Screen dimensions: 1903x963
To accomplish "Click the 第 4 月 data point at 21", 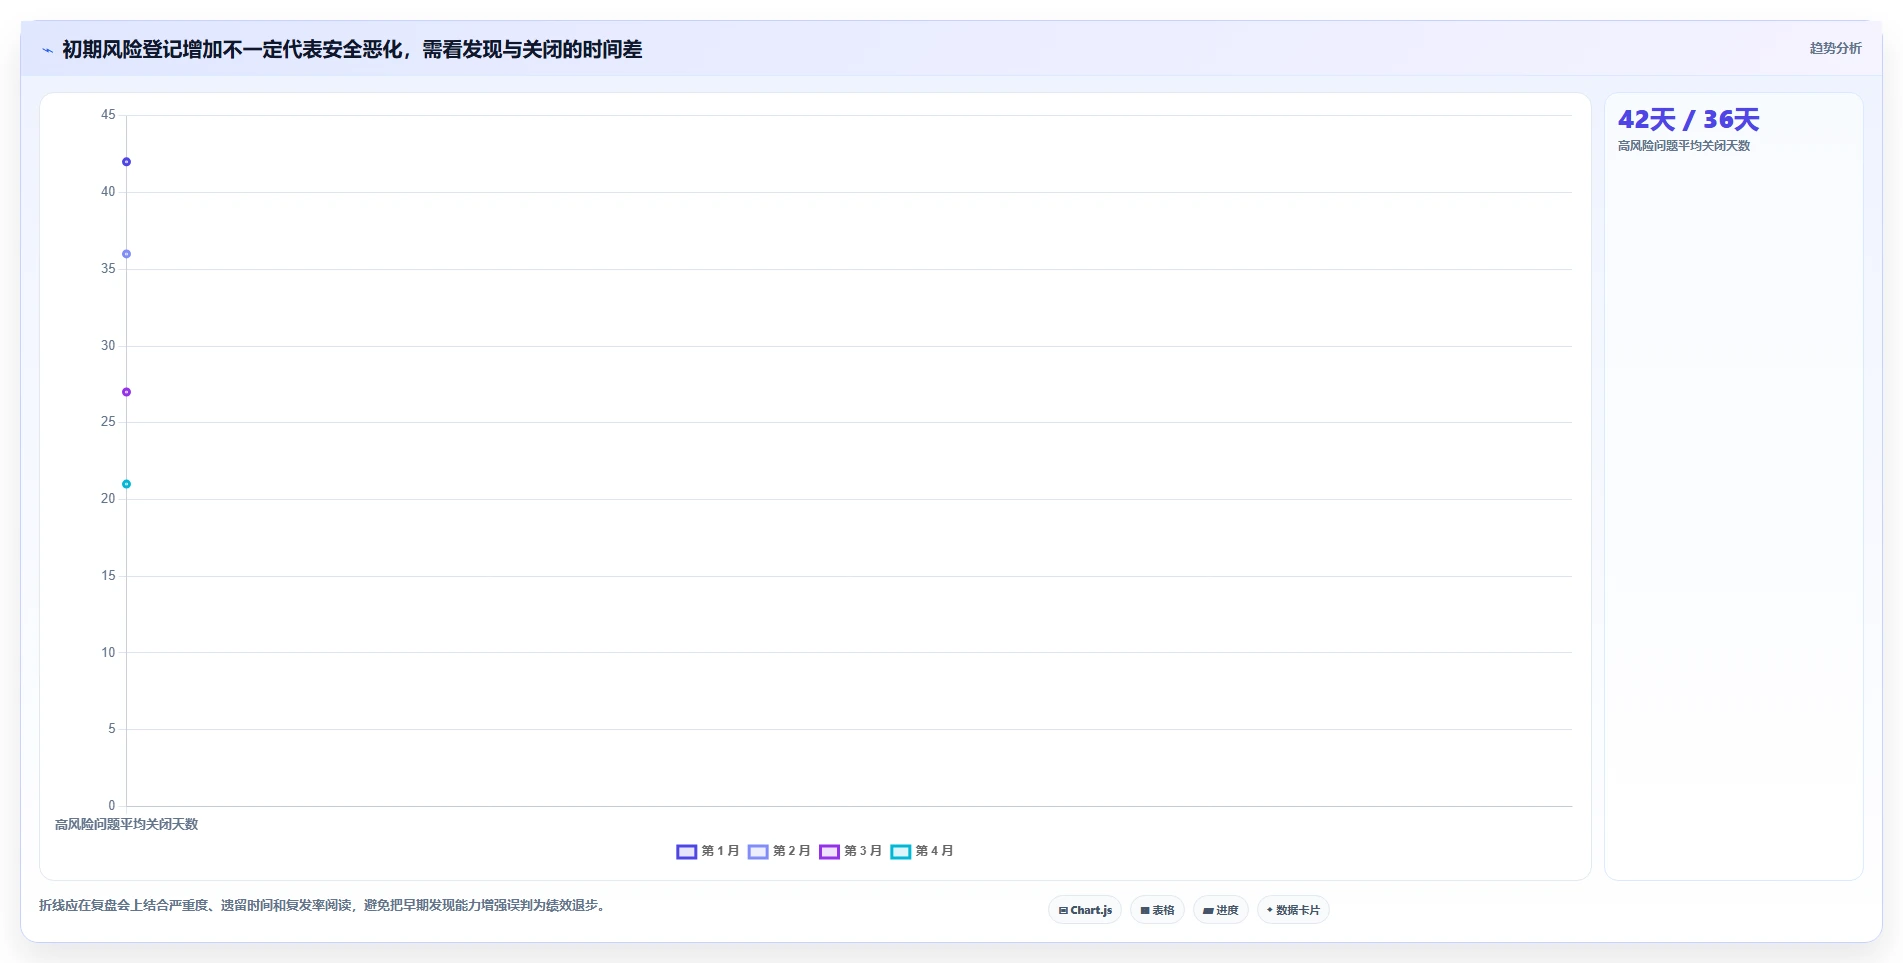I will coord(126,484).
